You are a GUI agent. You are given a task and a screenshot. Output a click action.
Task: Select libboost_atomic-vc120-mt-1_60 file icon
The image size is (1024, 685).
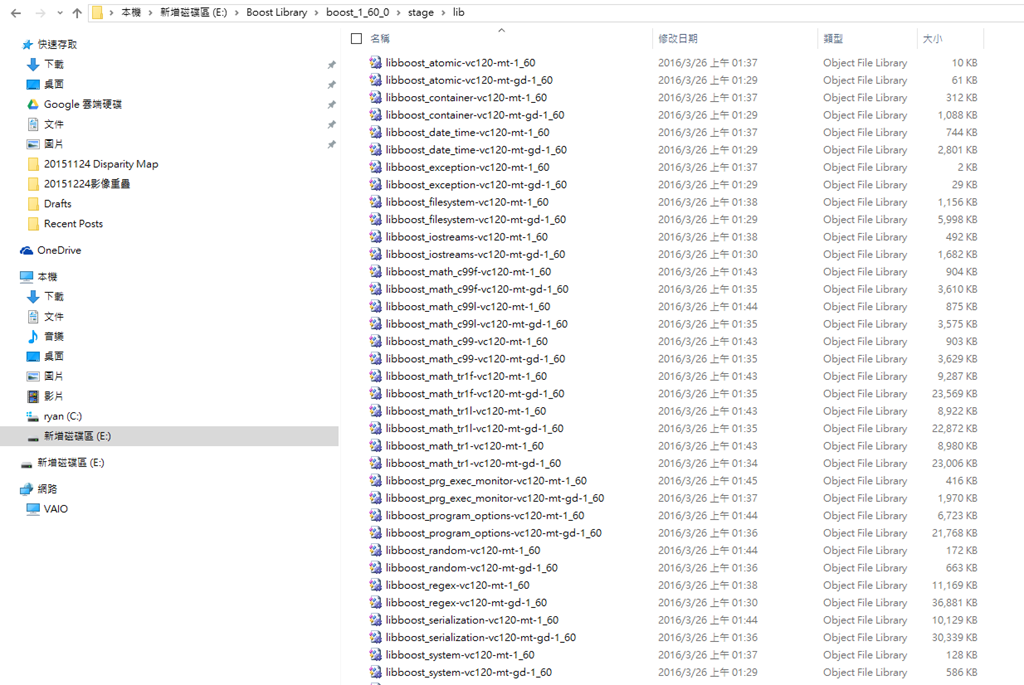point(376,63)
